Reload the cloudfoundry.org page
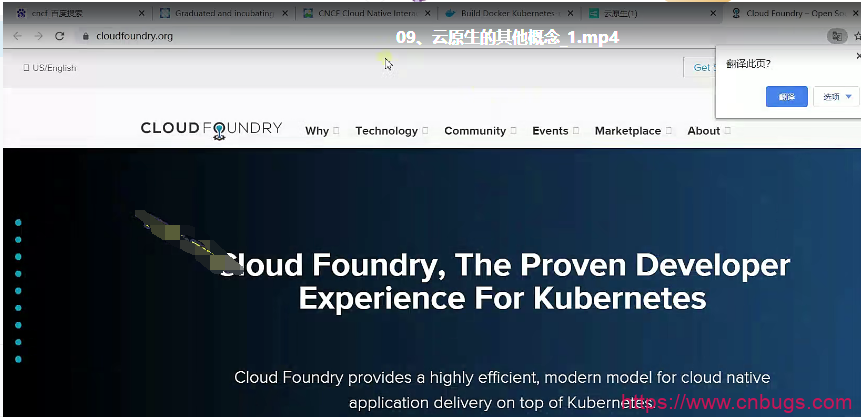 (x=60, y=36)
